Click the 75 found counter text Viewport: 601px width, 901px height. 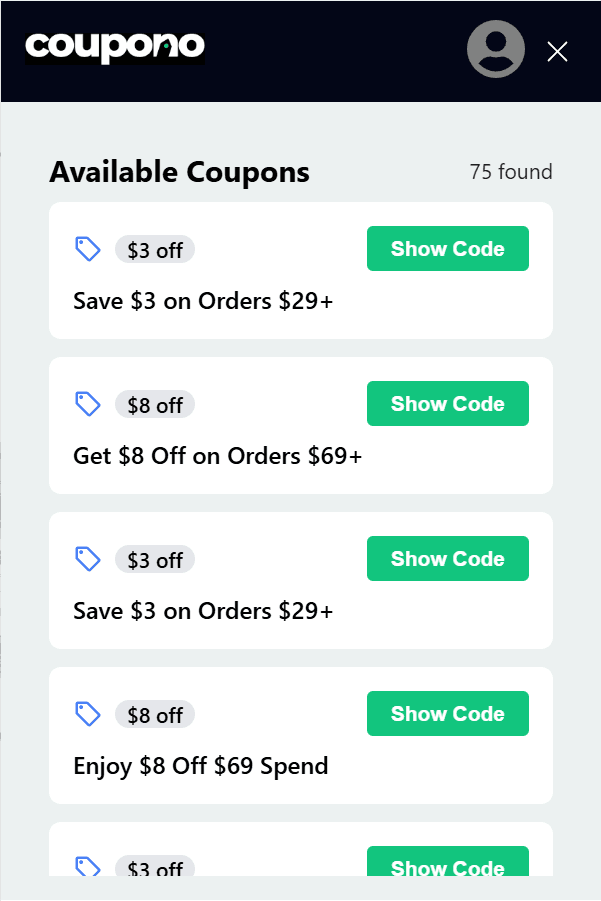pos(508,172)
